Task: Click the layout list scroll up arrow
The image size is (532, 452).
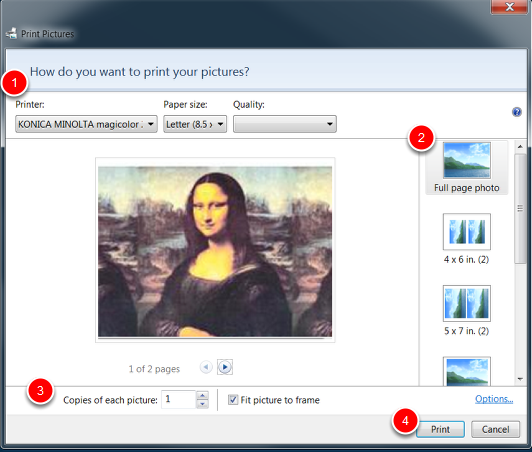Action: click(520, 147)
